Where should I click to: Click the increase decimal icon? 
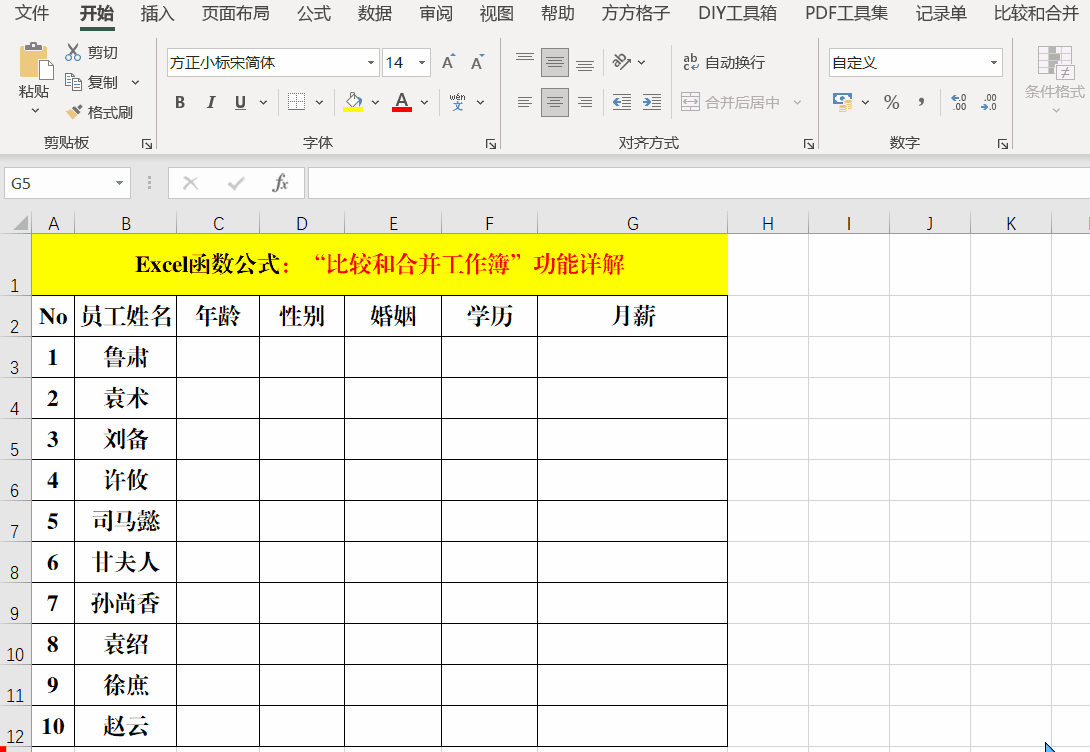coord(960,102)
